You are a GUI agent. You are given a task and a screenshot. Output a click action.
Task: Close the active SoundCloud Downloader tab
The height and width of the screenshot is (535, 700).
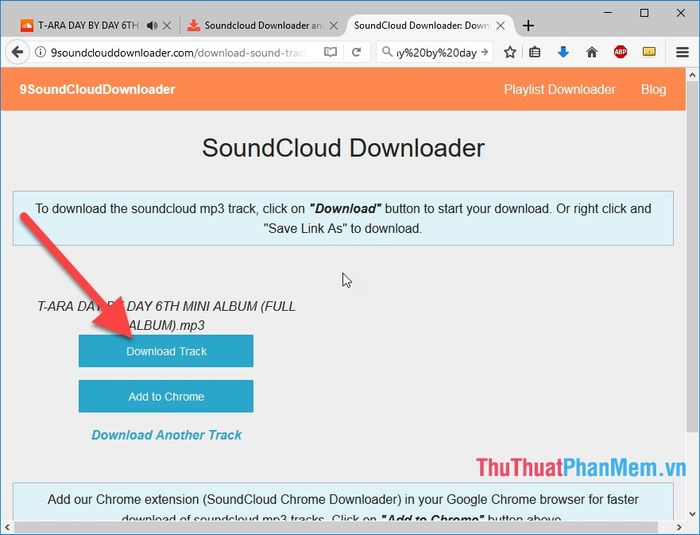point(500,25)
